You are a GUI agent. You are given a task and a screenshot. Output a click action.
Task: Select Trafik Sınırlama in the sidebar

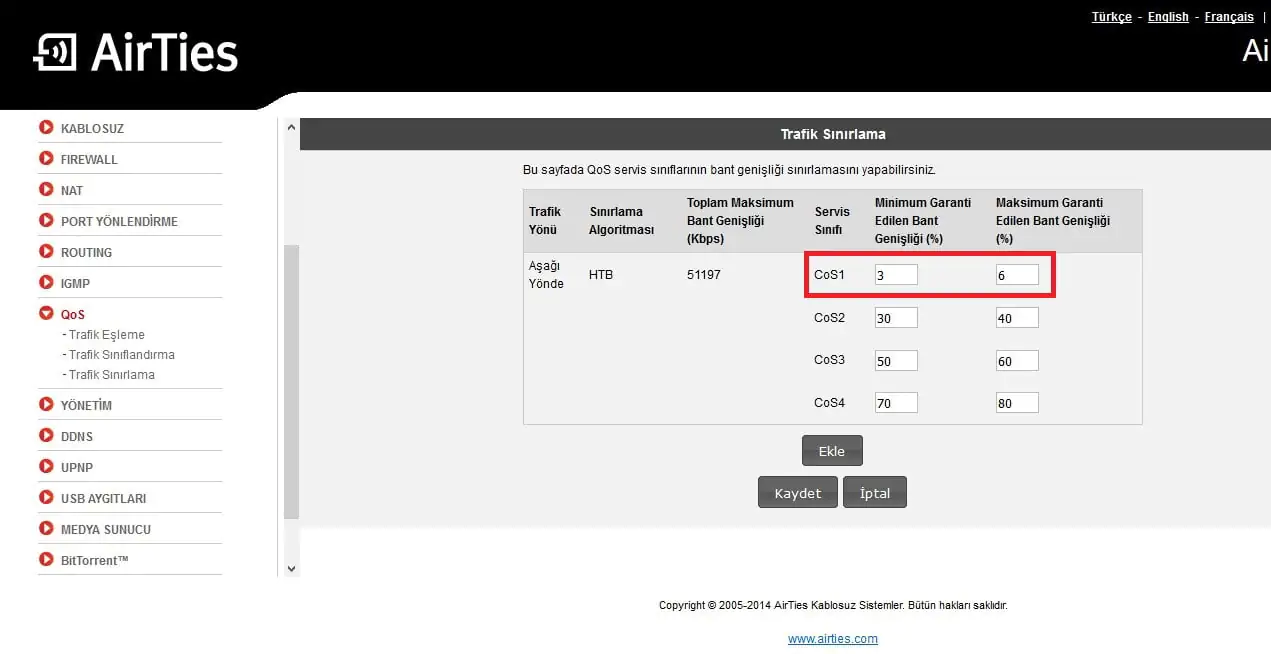tap(111, 375)
